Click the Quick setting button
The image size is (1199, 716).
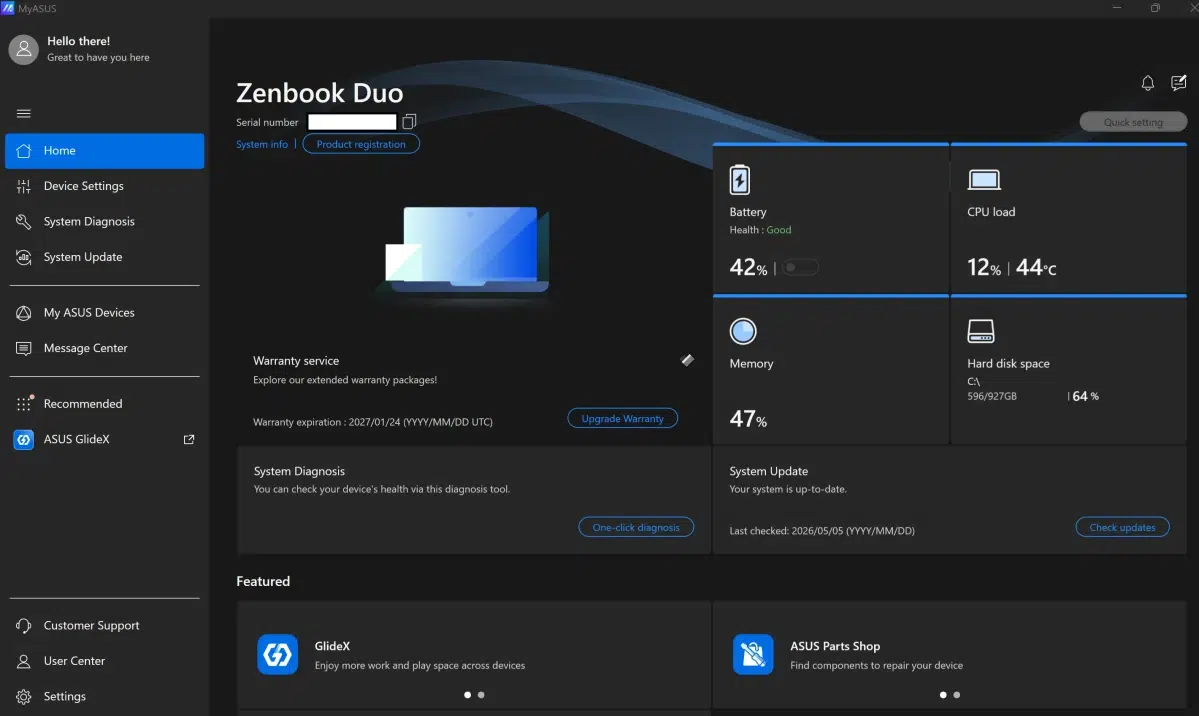[x=1133, y=122]
